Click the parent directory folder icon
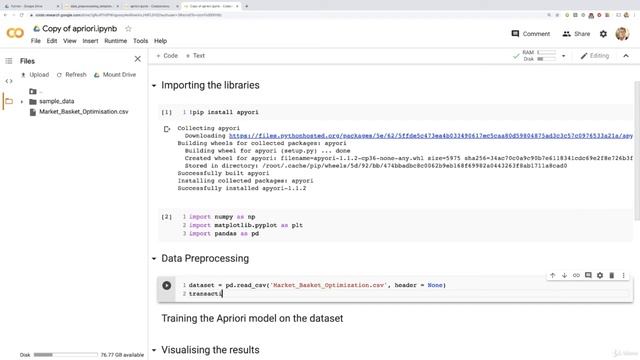The width and height of the screenshot is (640, 360). click(33, 91)
